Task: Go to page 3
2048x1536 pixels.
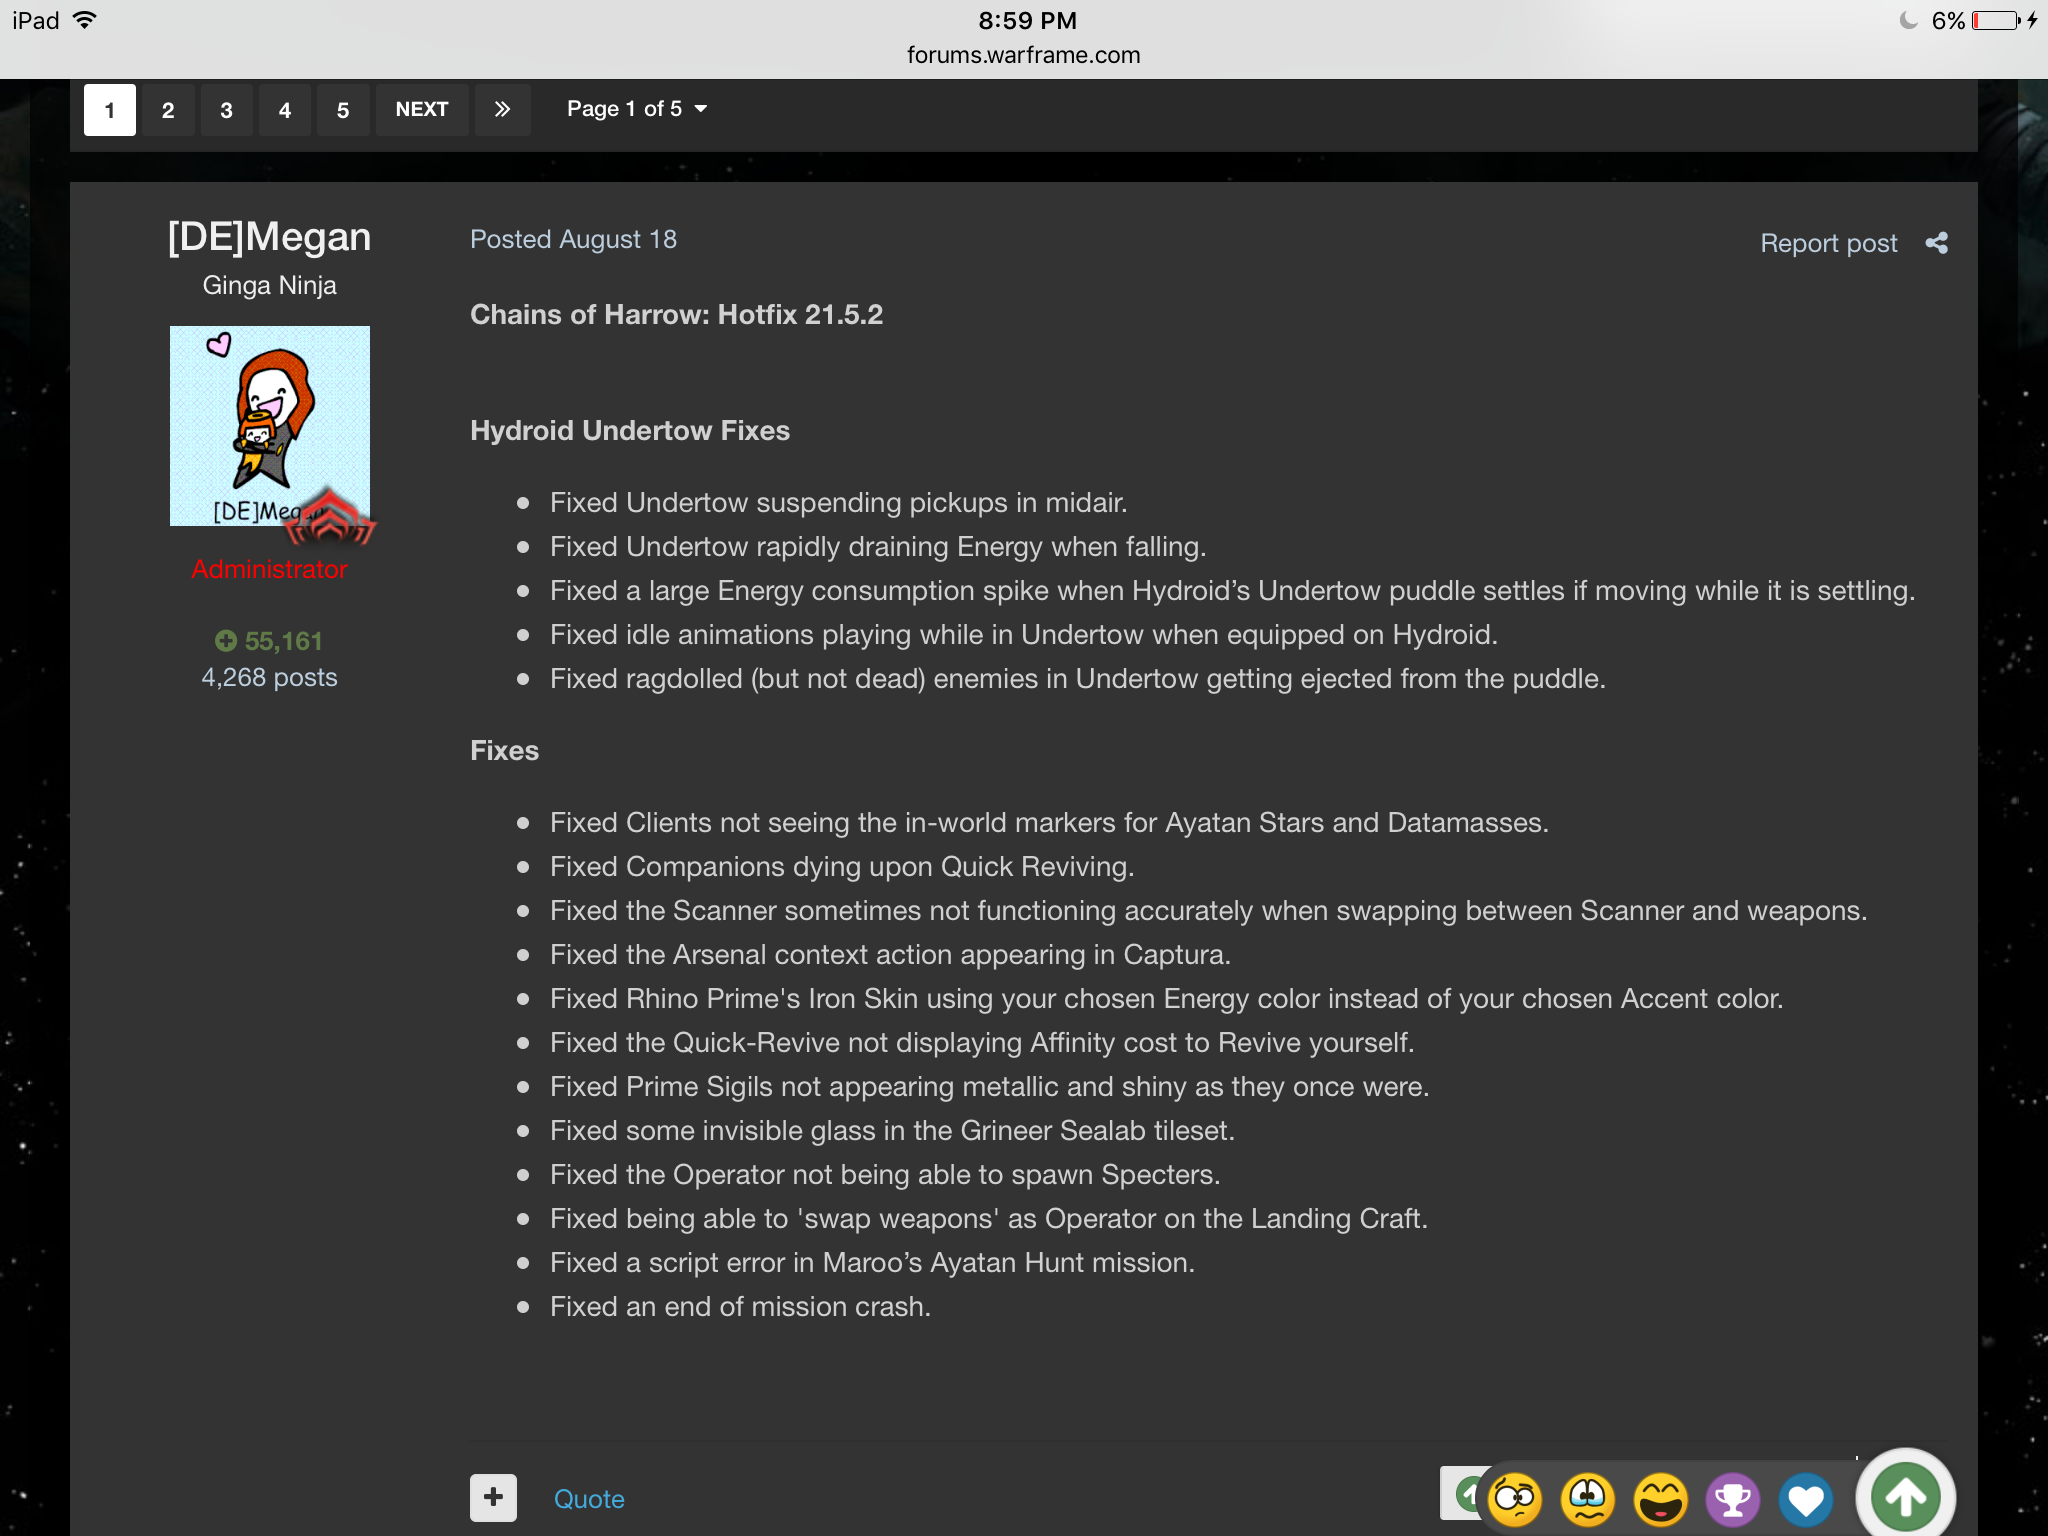Action: (x=226, y=110)
